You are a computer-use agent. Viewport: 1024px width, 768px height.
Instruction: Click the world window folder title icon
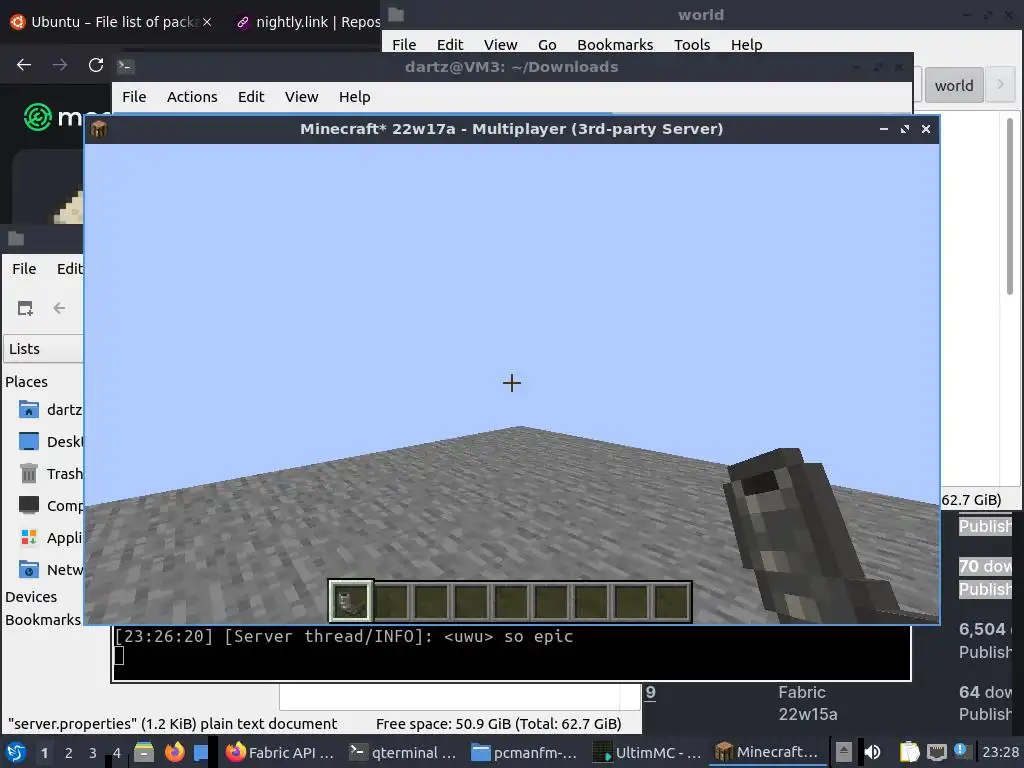tap(396, 14)
